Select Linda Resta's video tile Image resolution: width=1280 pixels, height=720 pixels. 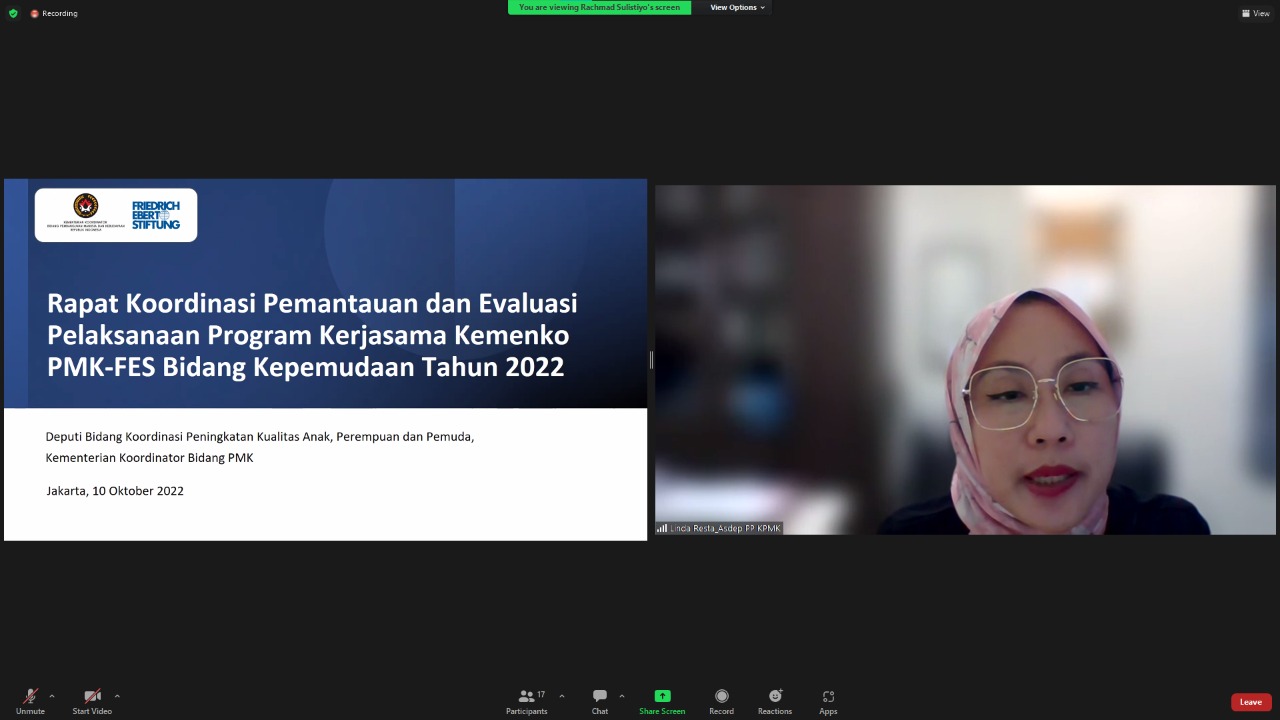pyautogui.click(x=965, y=360)
